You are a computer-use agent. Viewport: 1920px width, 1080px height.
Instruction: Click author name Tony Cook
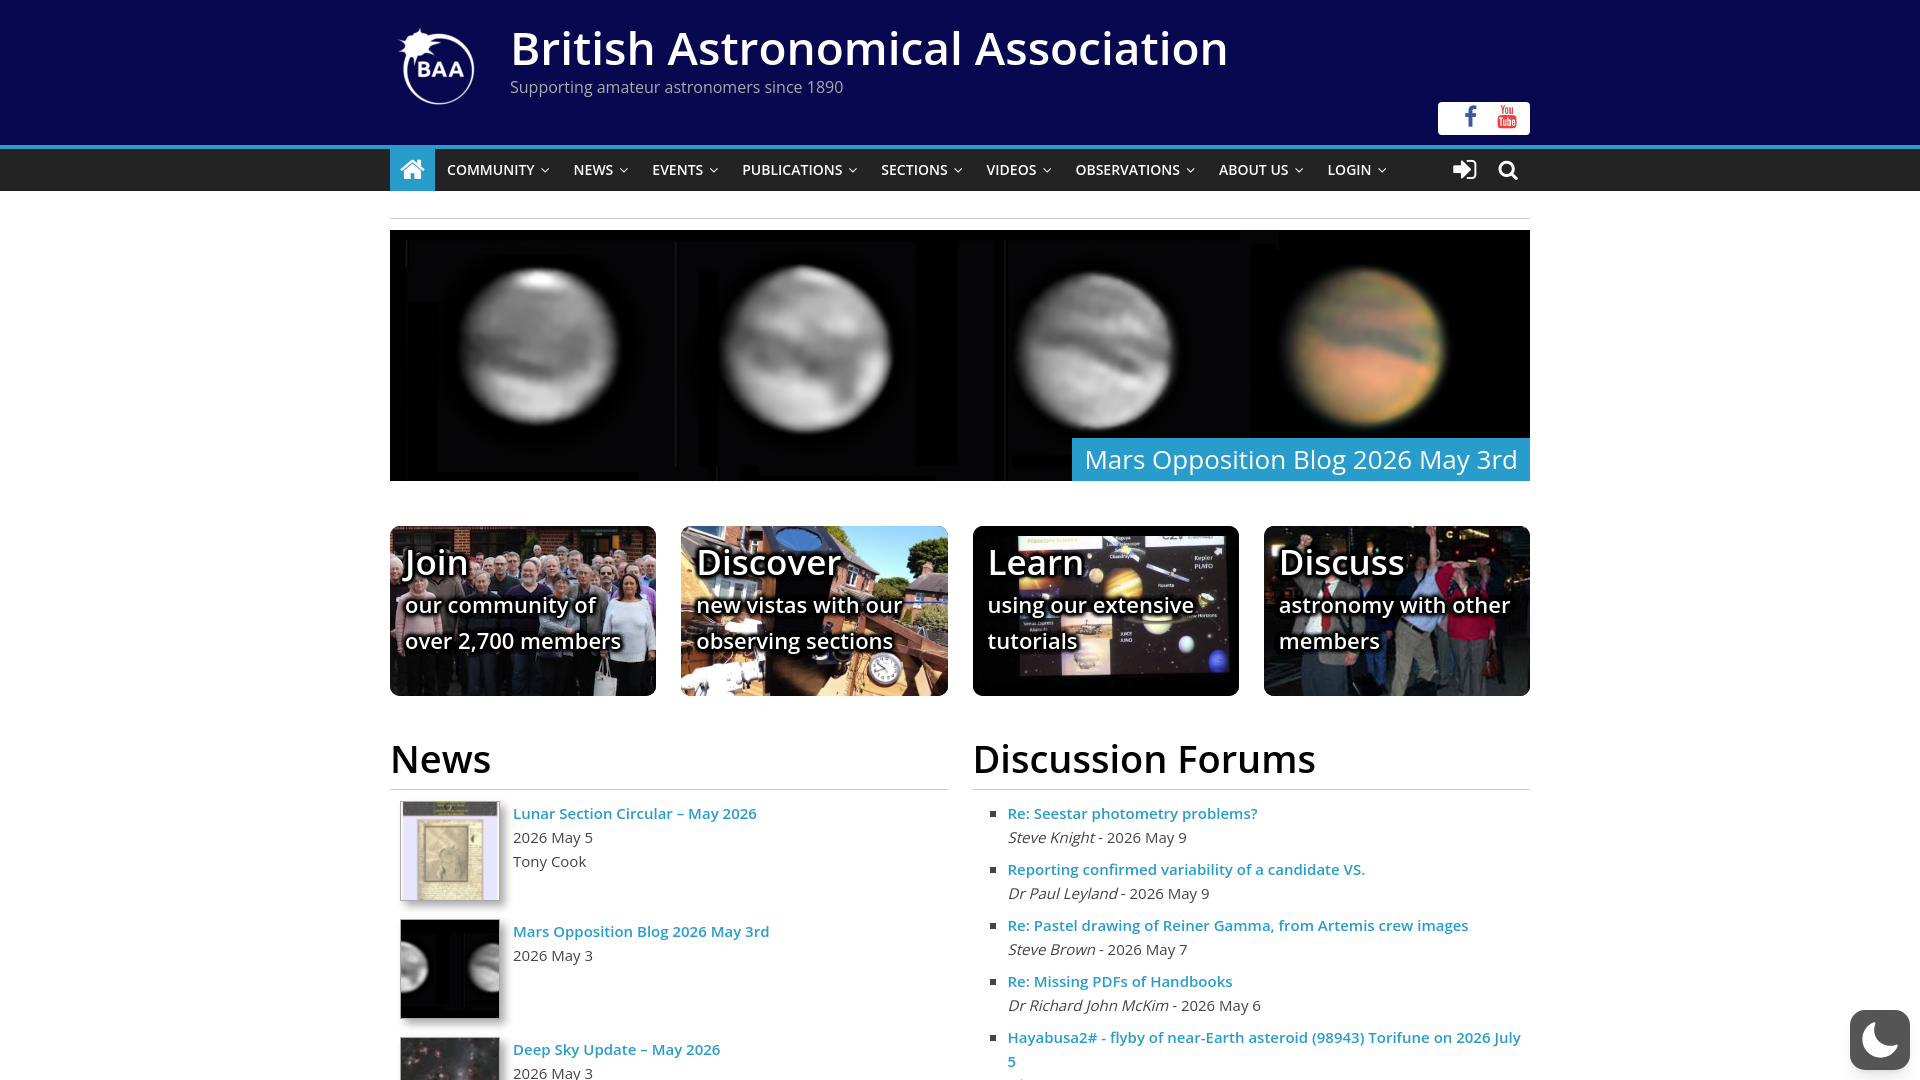point(550,862)
